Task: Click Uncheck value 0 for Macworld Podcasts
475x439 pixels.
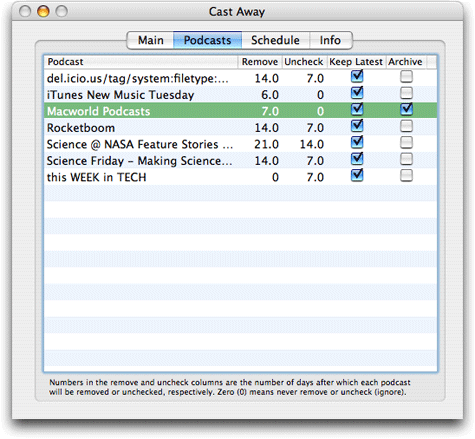Action: tap(320, 111)
